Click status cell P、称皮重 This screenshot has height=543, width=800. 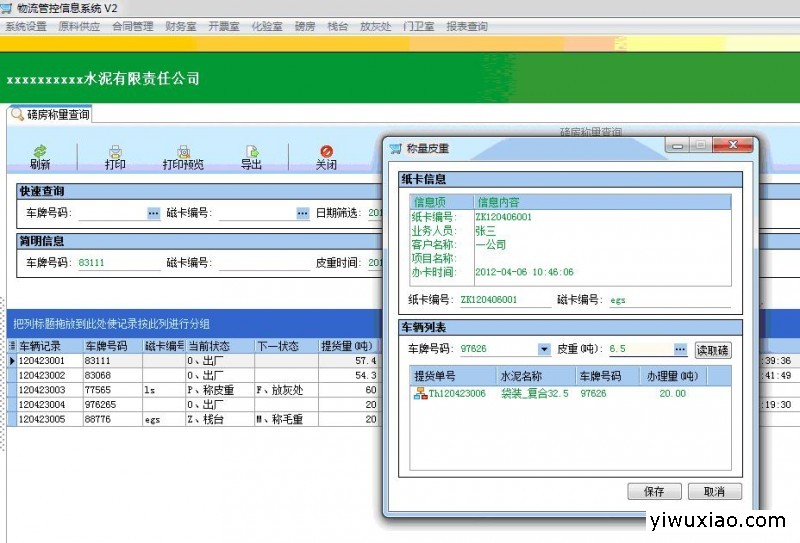coord(220,390)
